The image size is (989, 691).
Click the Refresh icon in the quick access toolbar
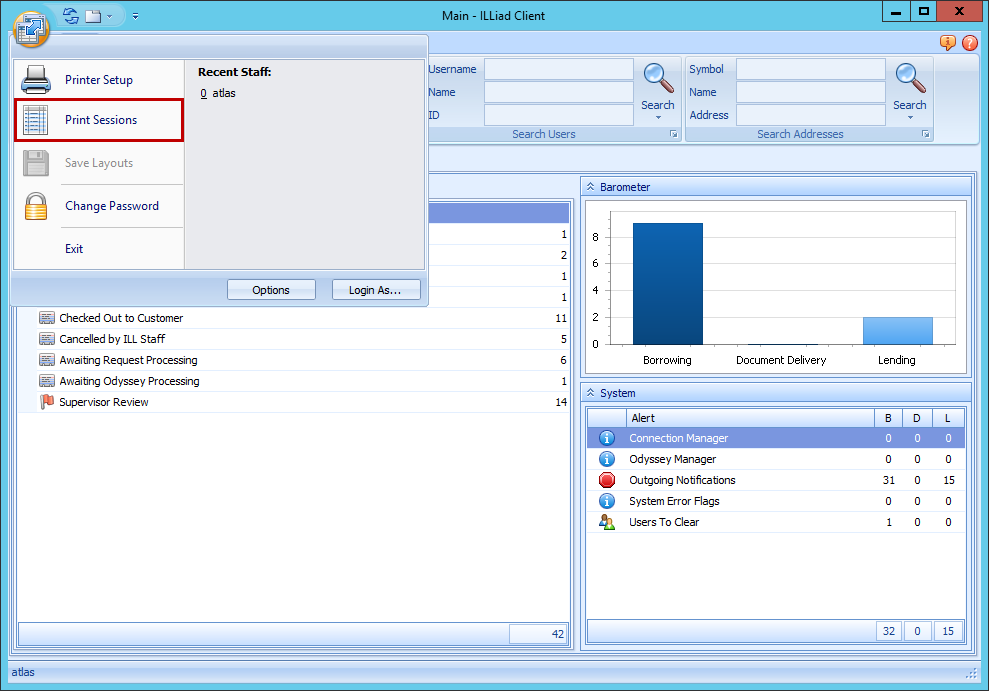[x=70, y=15]
